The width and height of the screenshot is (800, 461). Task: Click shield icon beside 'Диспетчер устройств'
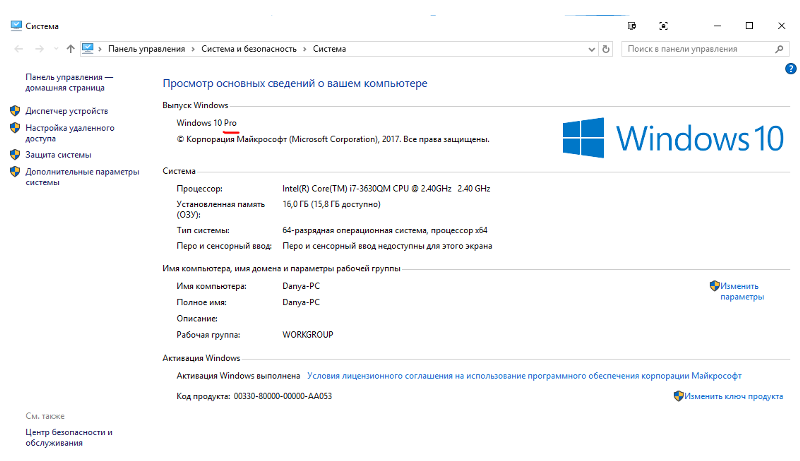coord(15,110)
